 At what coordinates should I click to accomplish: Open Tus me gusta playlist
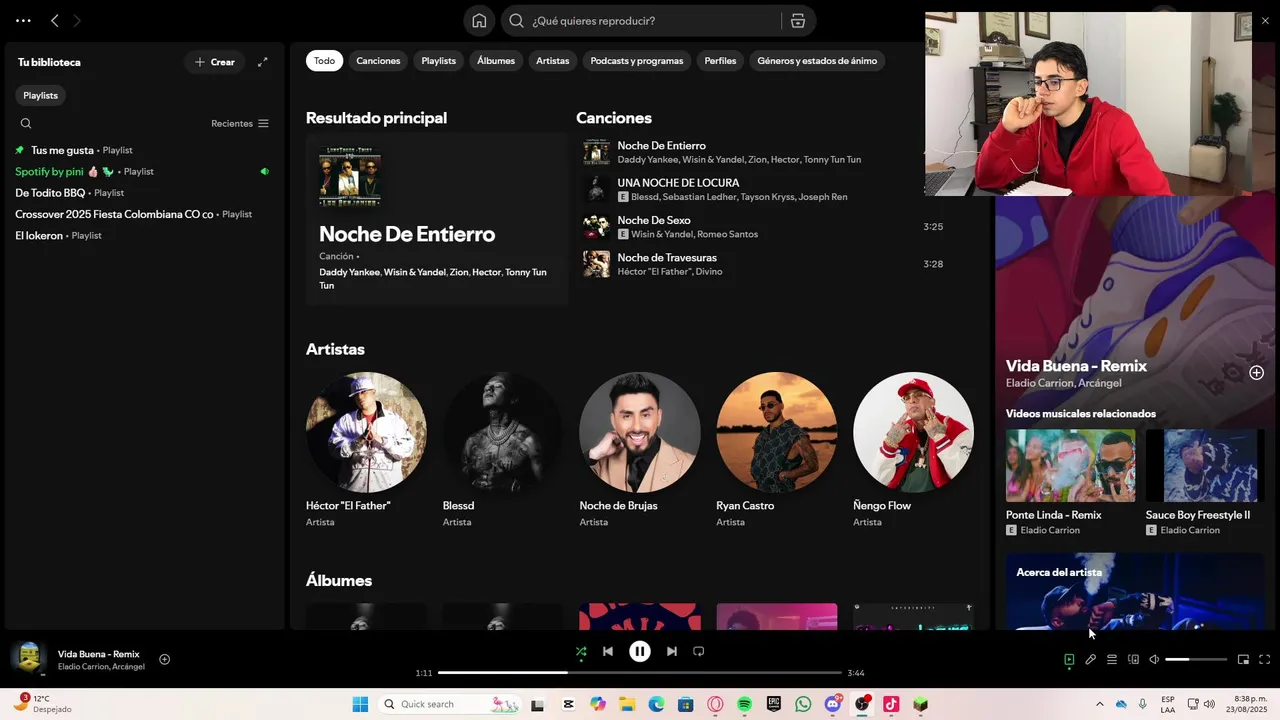[143, 150]
